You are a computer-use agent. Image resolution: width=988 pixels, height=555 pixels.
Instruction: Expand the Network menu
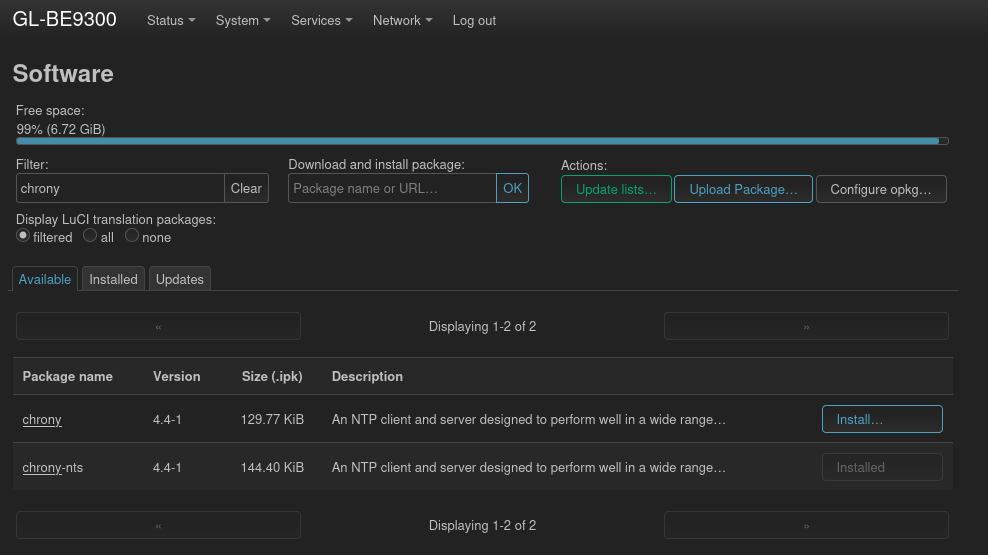pyautogui.click(x=402, y=20)
